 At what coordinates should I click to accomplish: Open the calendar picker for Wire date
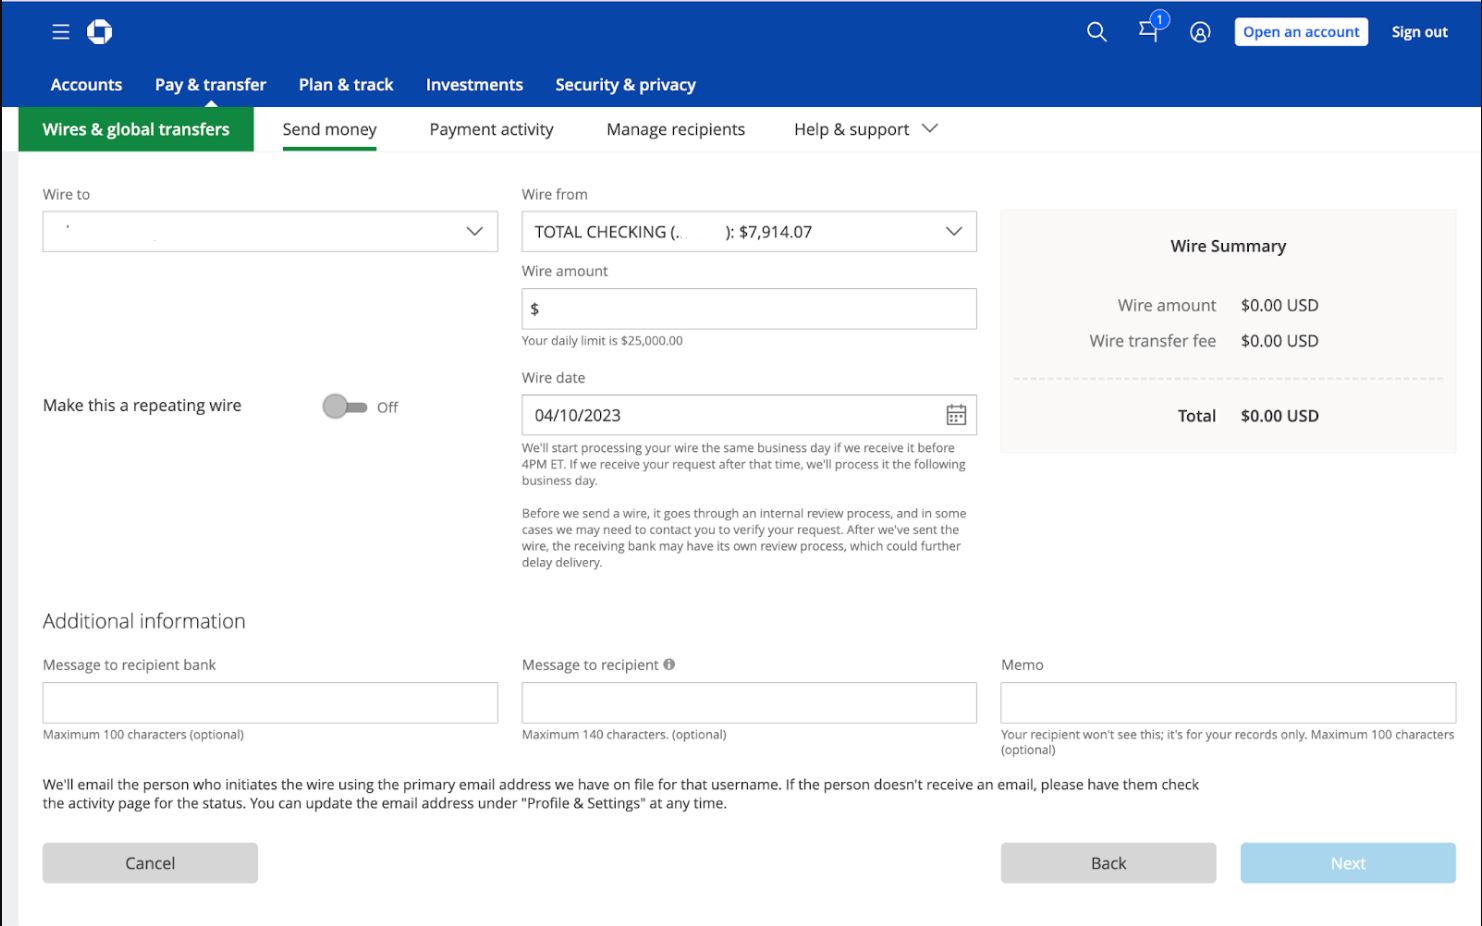tap(956, 414)
